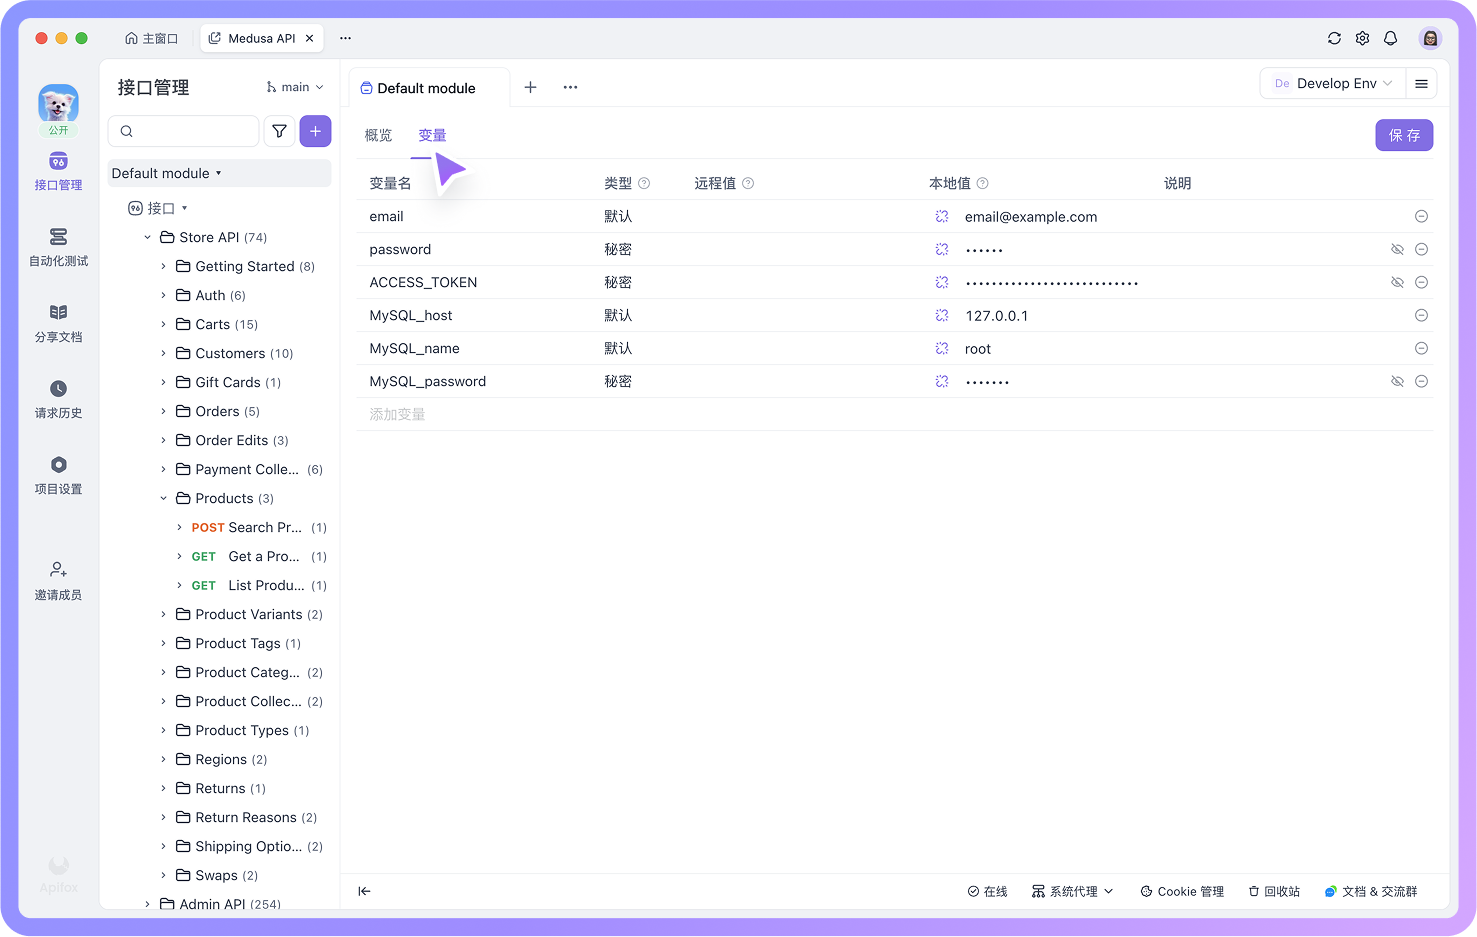Open 请求历史 in the sidebar
Viewport: 1477px width, 937px height.
[58, 400]
